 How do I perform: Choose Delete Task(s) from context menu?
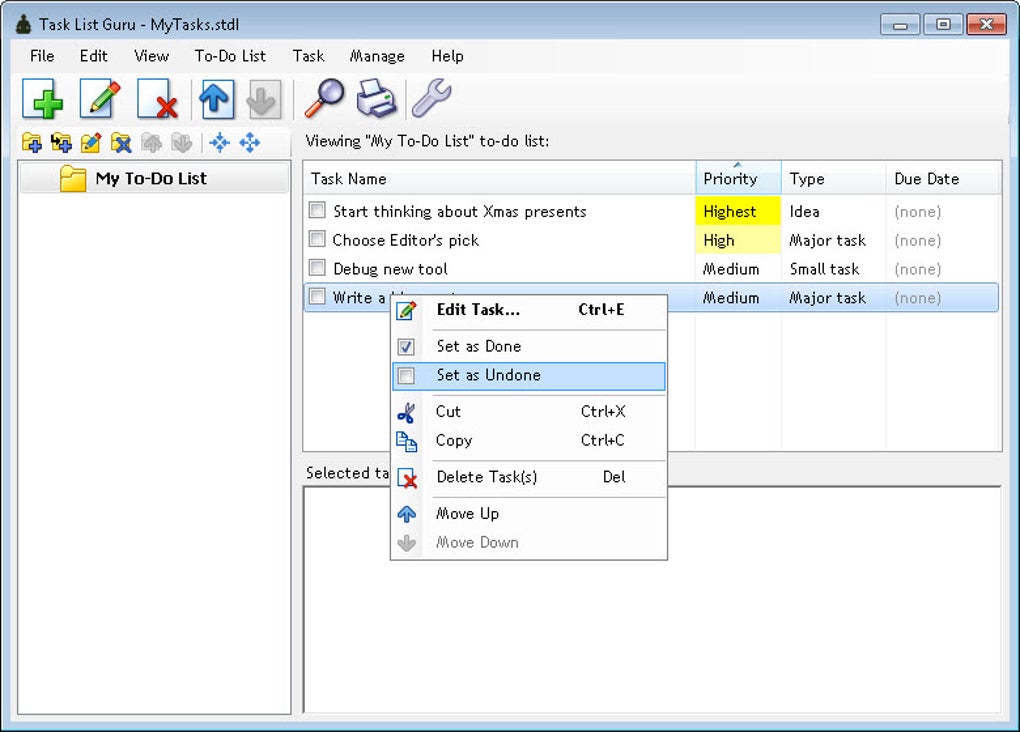[x=529, y=478]
